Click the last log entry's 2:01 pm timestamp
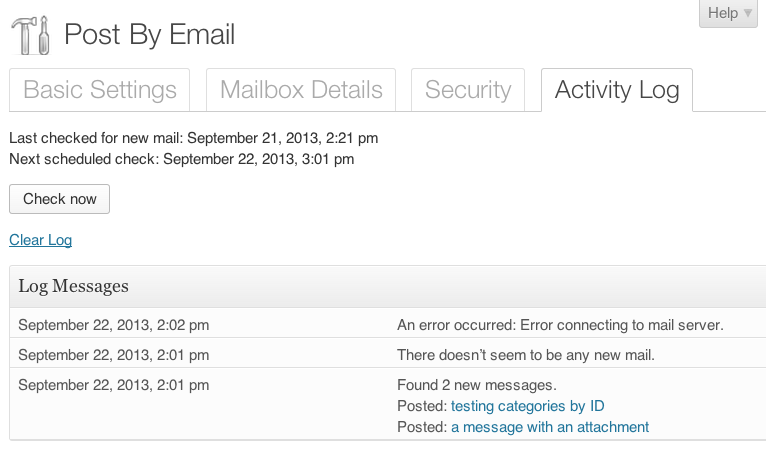The image size is (766, 453). point(114,385)
